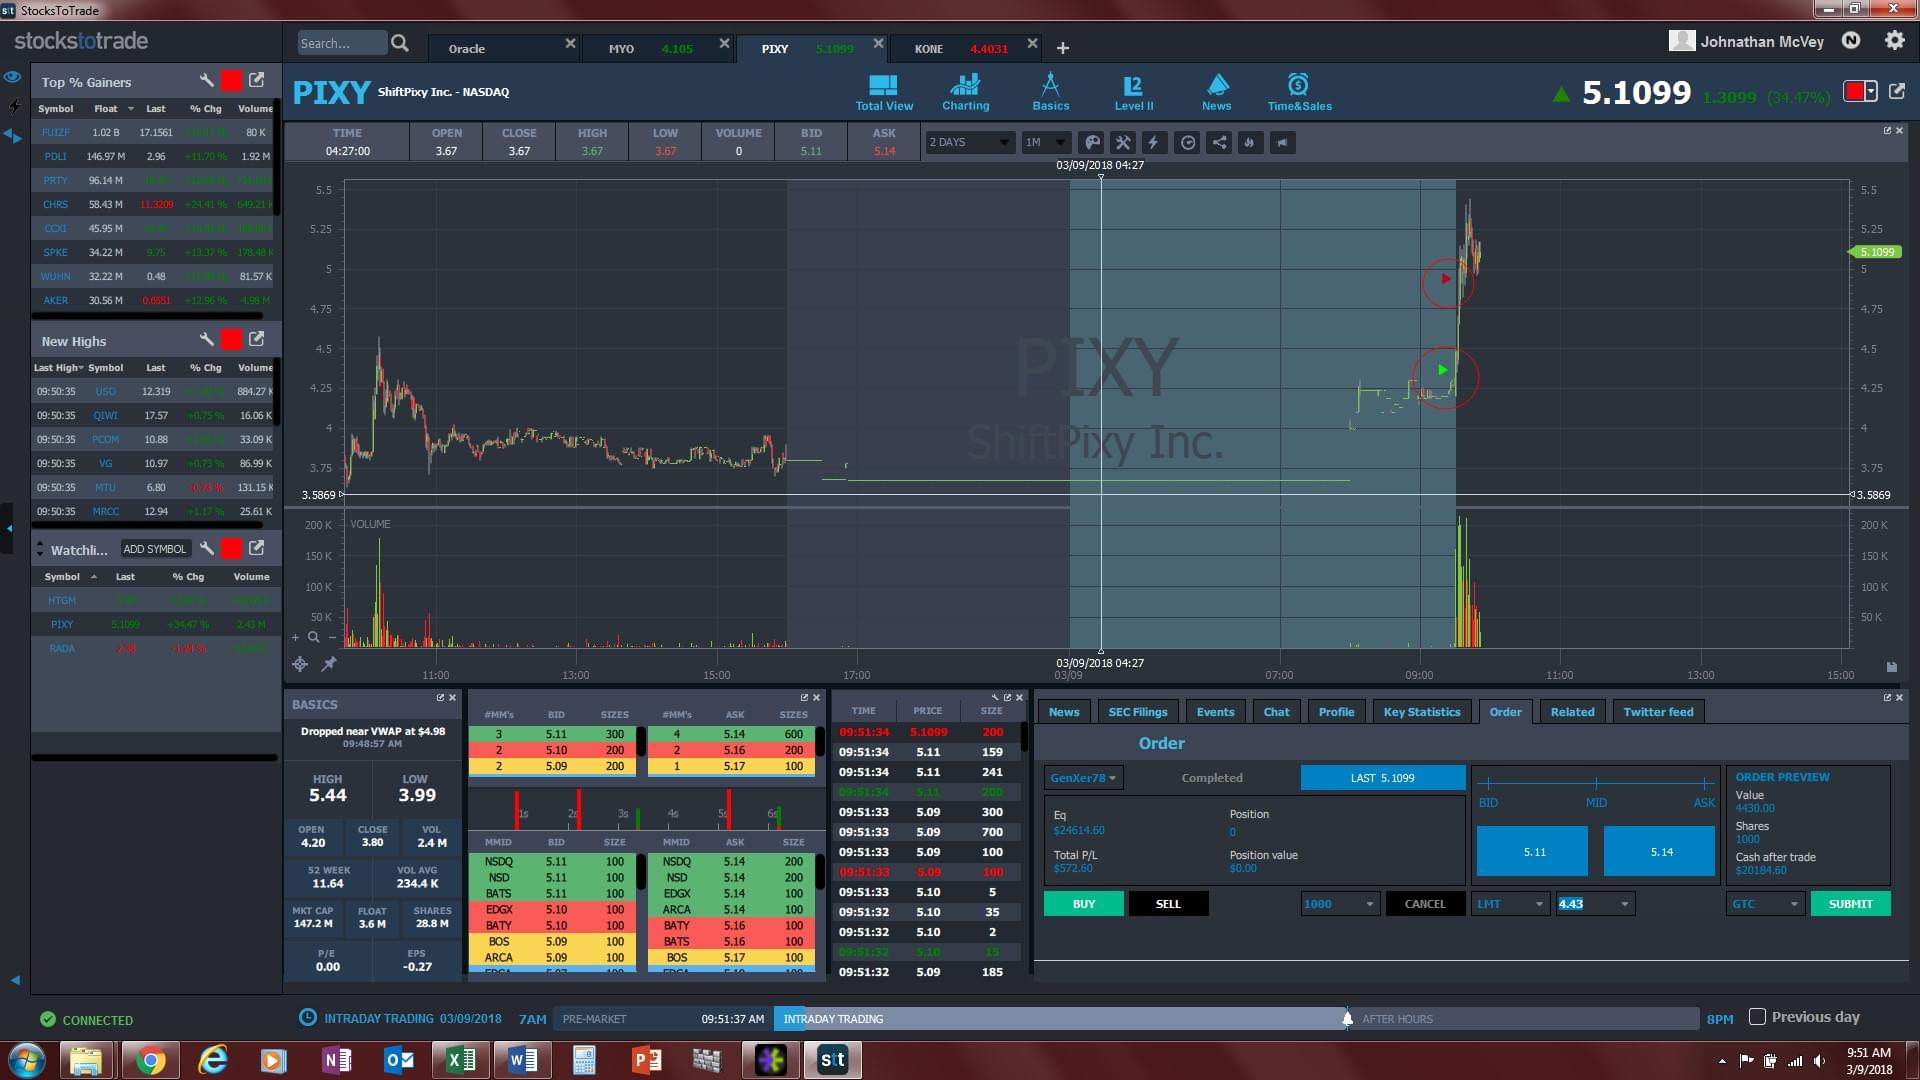
Task: Click the chart share icon
Action: pos(1219,142)
